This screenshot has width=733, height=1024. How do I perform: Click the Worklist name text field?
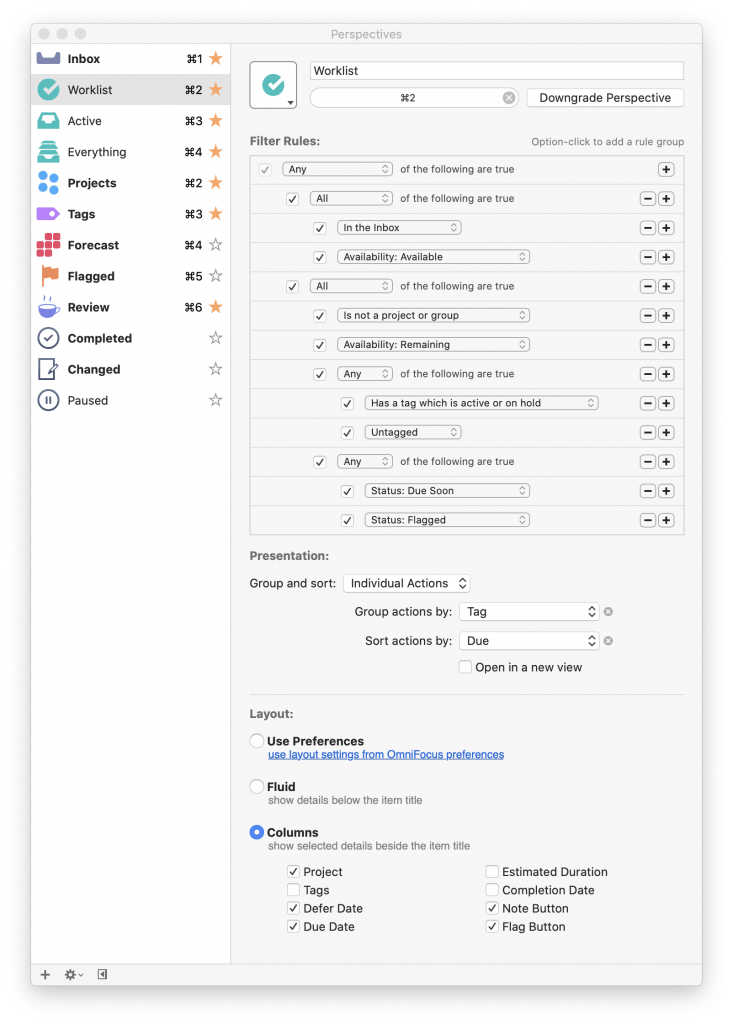497,71
